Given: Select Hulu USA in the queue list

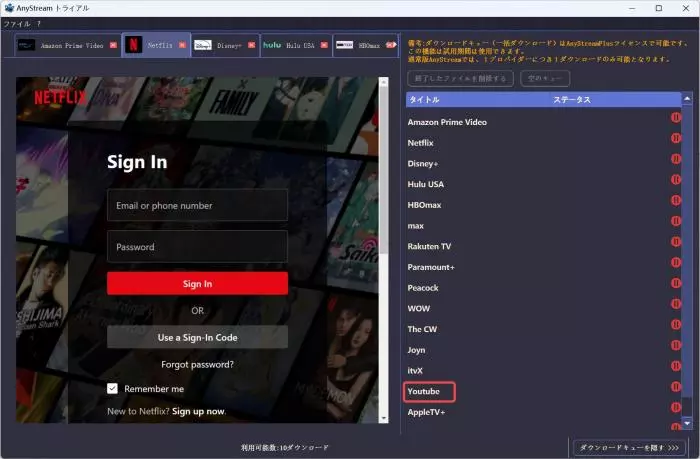Looking at the screenshot, I should coord(425,184).
